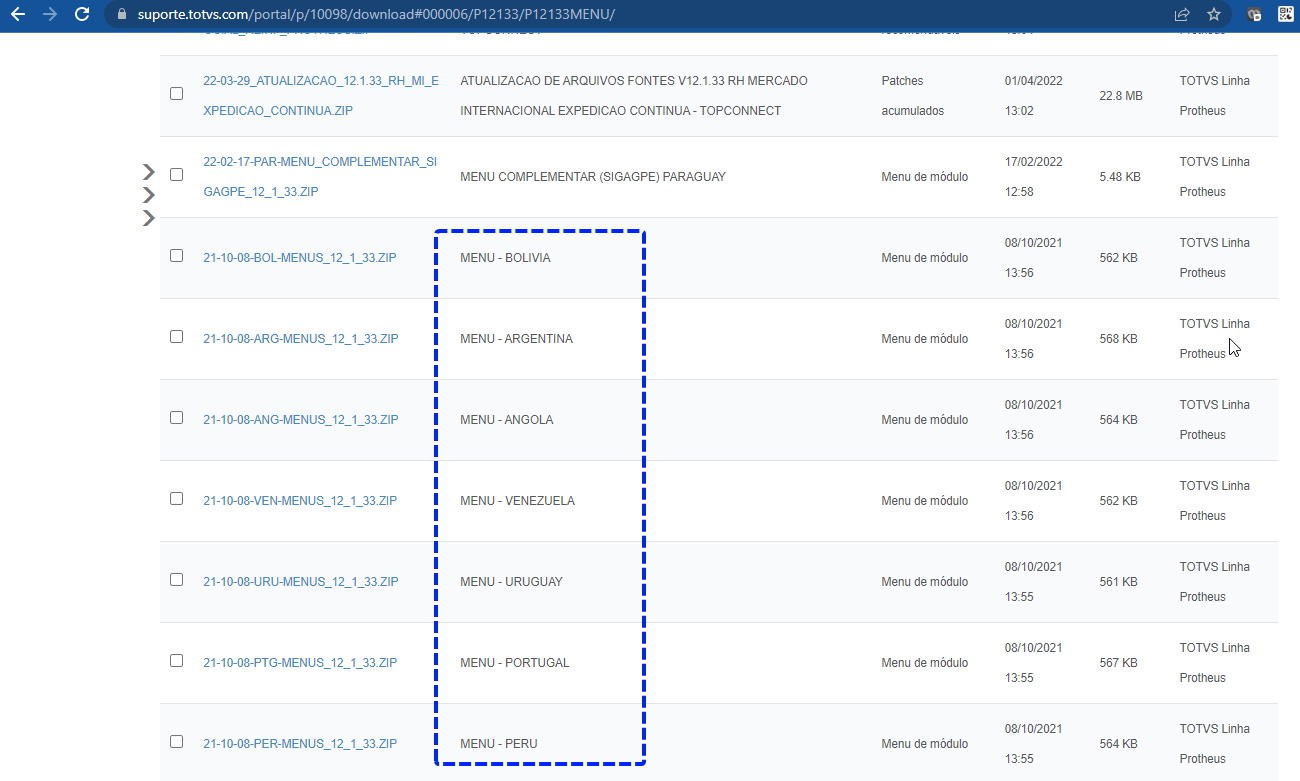This screenshot has height=781, width=1300.
Task: Tick checkbox for 22-03-29_ATUALIZACAO_12.1.33_RH_MI file
Action: [x=177, y=93]
